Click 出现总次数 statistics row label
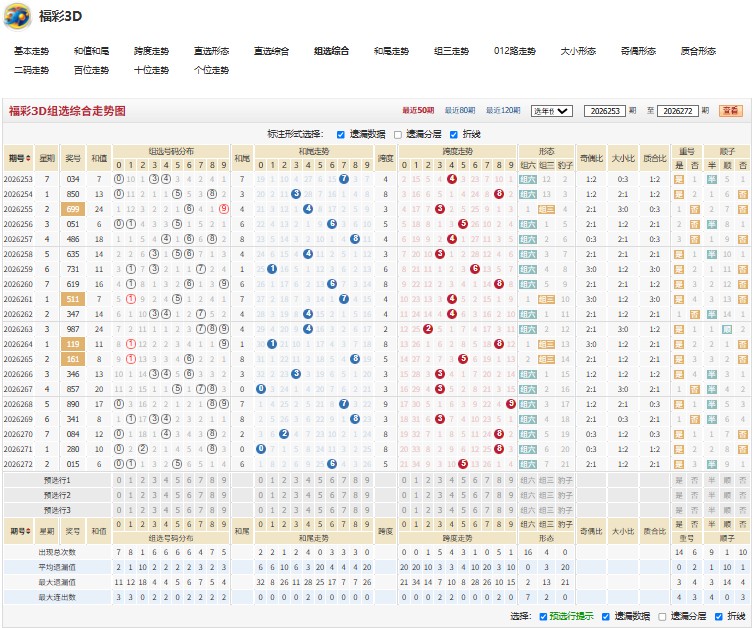 [x=57, y=553]
